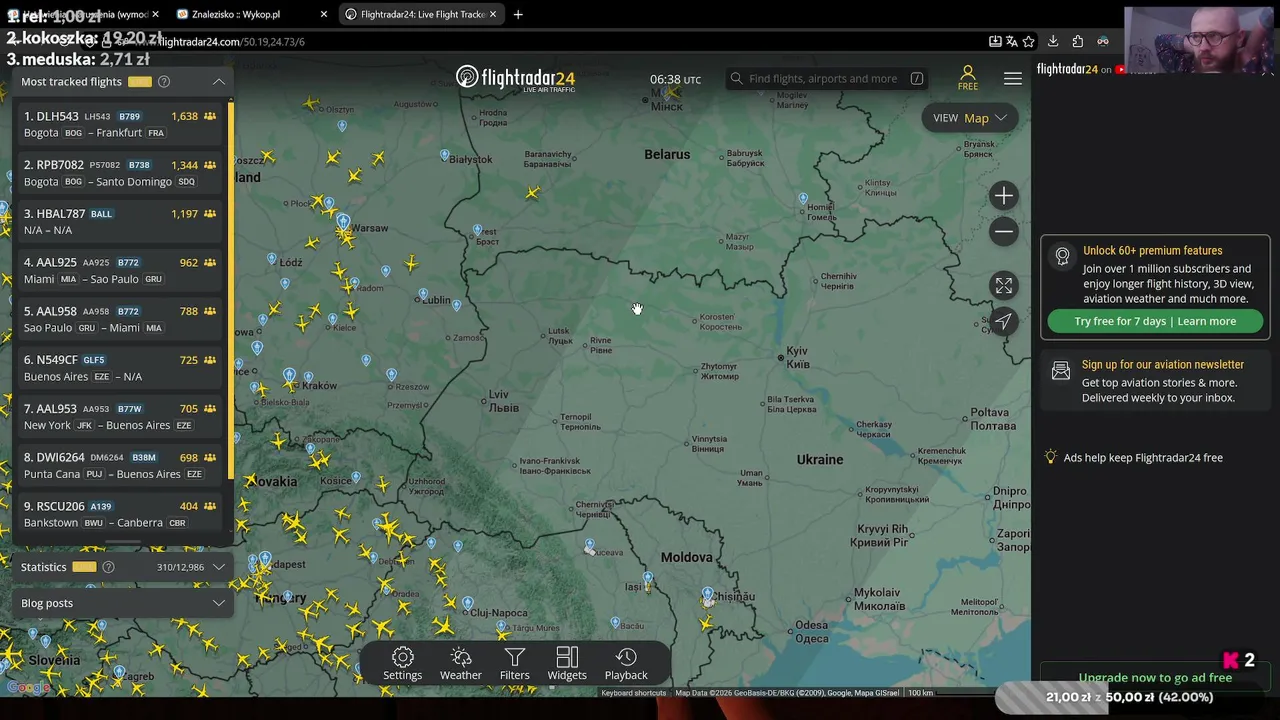This screenshot has width=1280, height=720.
Task: Open browser extensions puzzle icon
Action: click(1077, 41)
